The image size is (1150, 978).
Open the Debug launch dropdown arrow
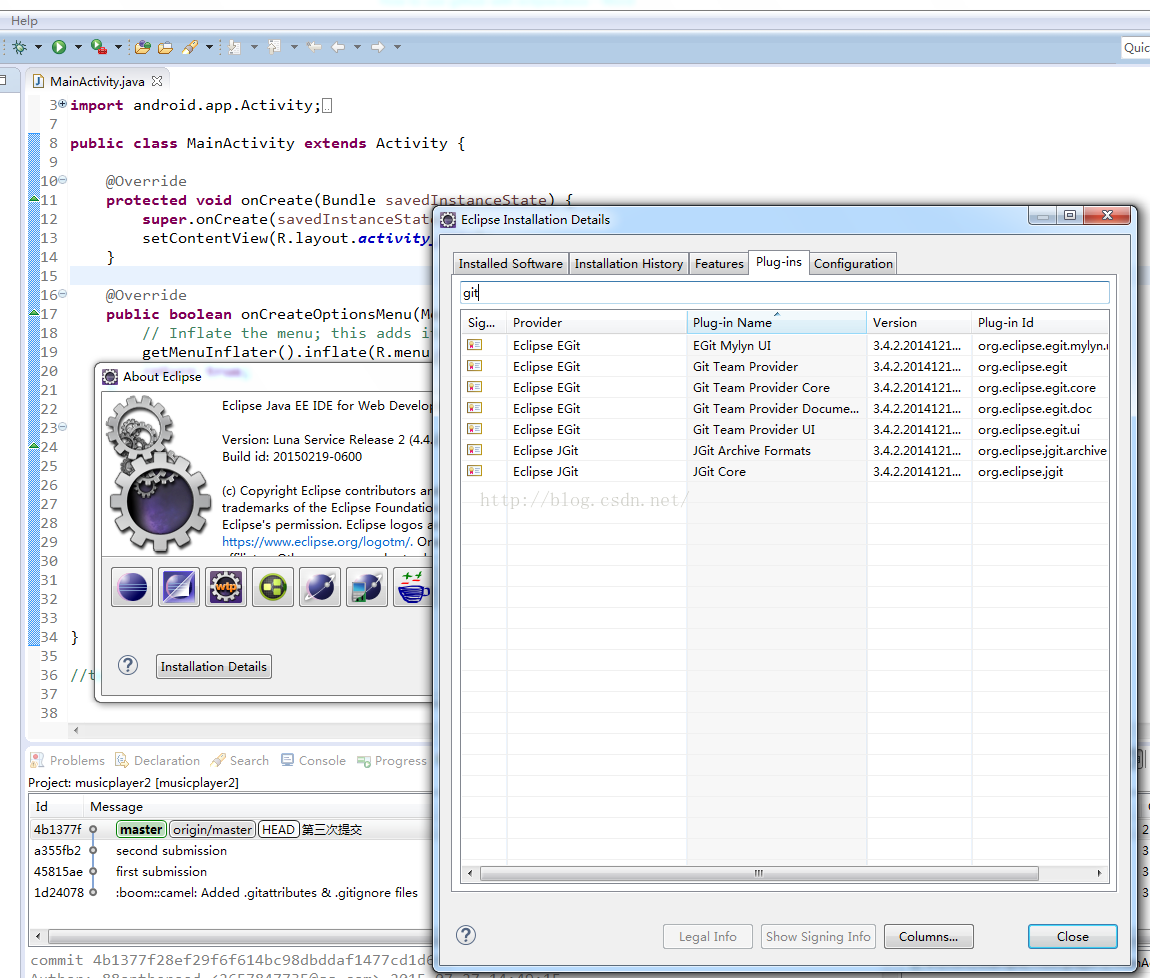click(x=38, y=48)
